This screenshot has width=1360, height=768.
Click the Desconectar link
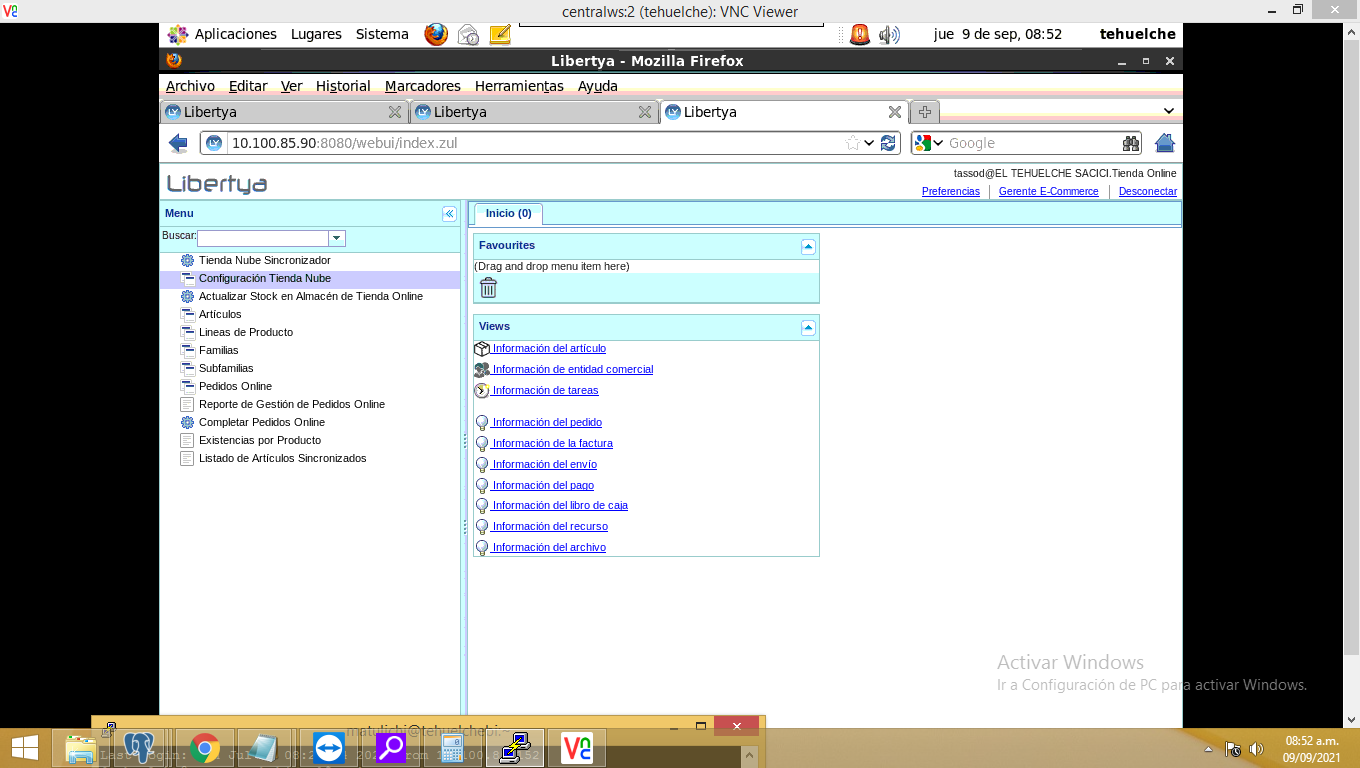[x=1148, y=191]
